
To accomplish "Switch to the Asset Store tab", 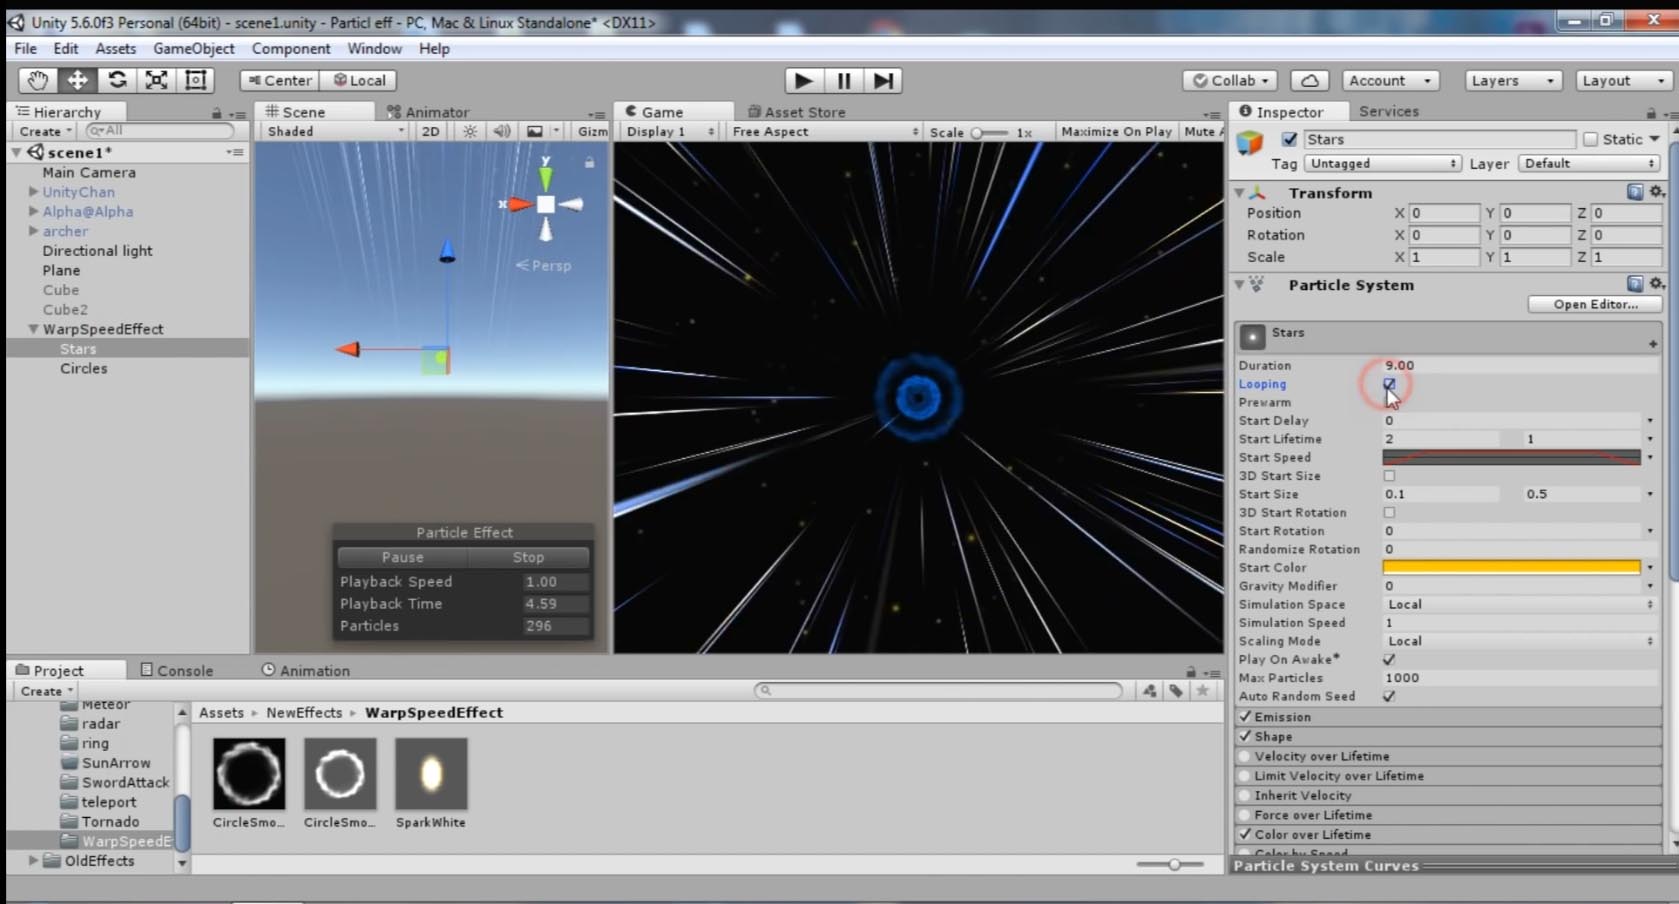I will [x=796, y=112].
